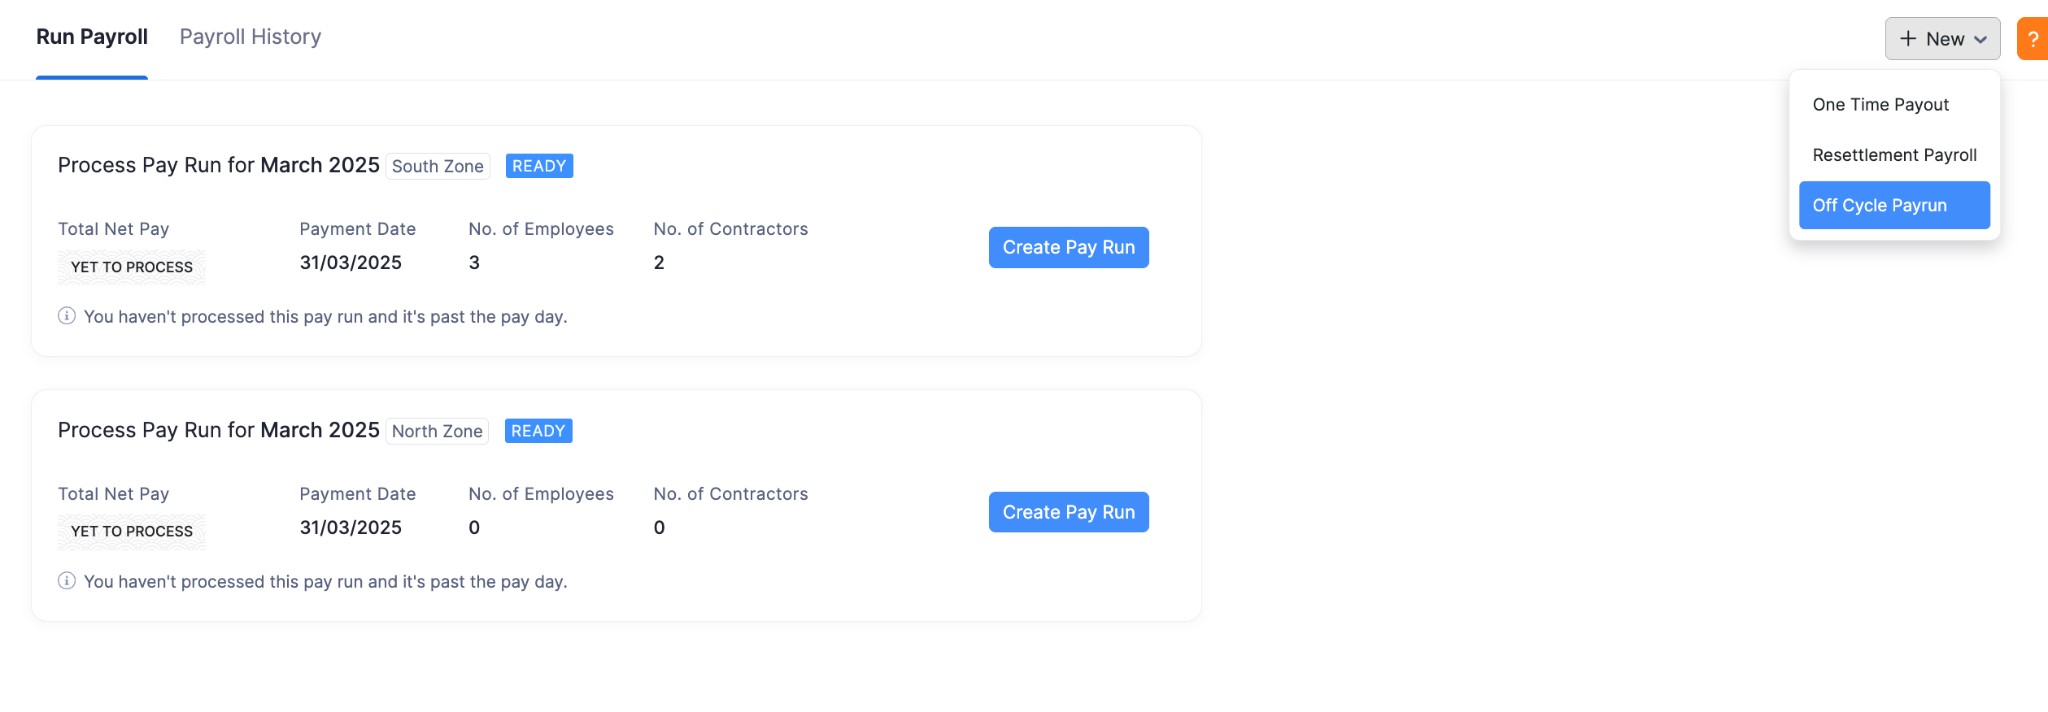Click YET TO PROCESS status on South Zone card
Viewport: 2048px width, 712px height.
130,266
